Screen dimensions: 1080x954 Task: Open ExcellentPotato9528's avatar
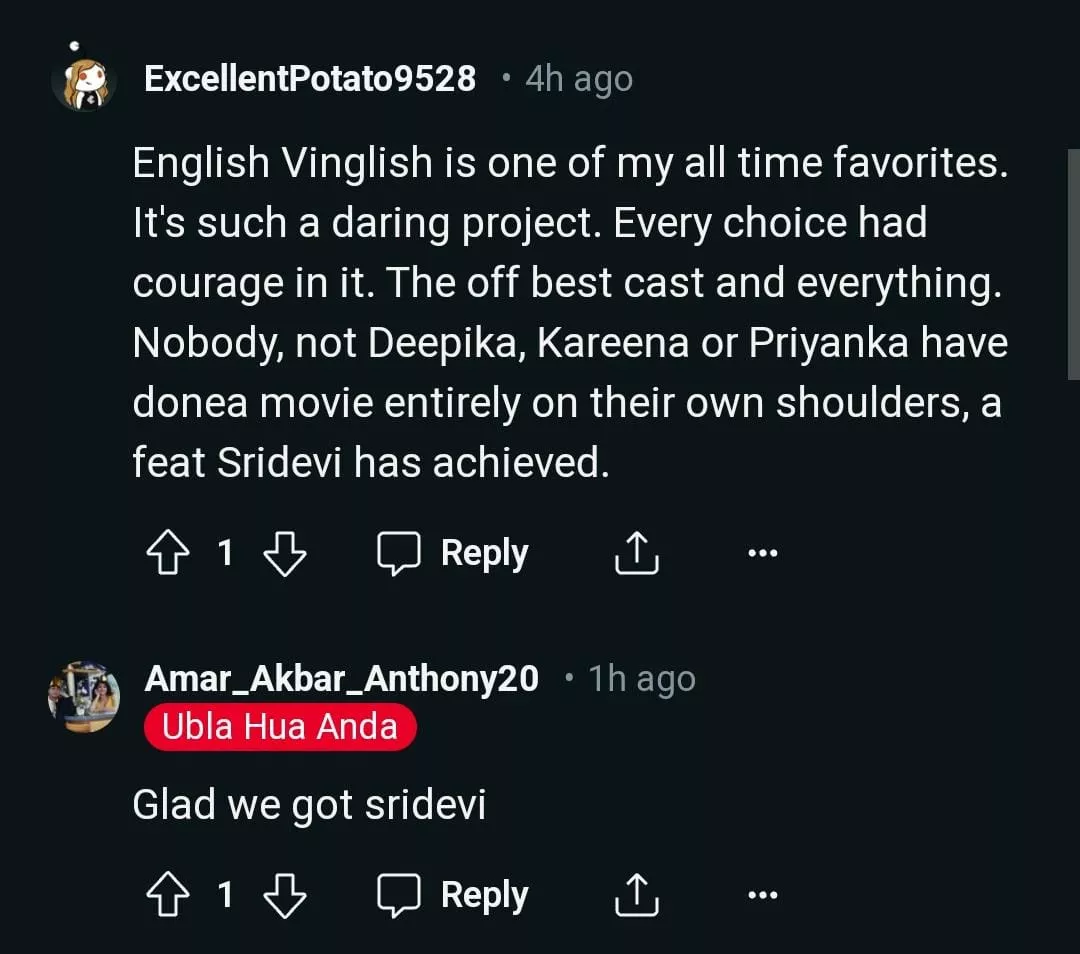pyautogui.click(x=84, y=78)
